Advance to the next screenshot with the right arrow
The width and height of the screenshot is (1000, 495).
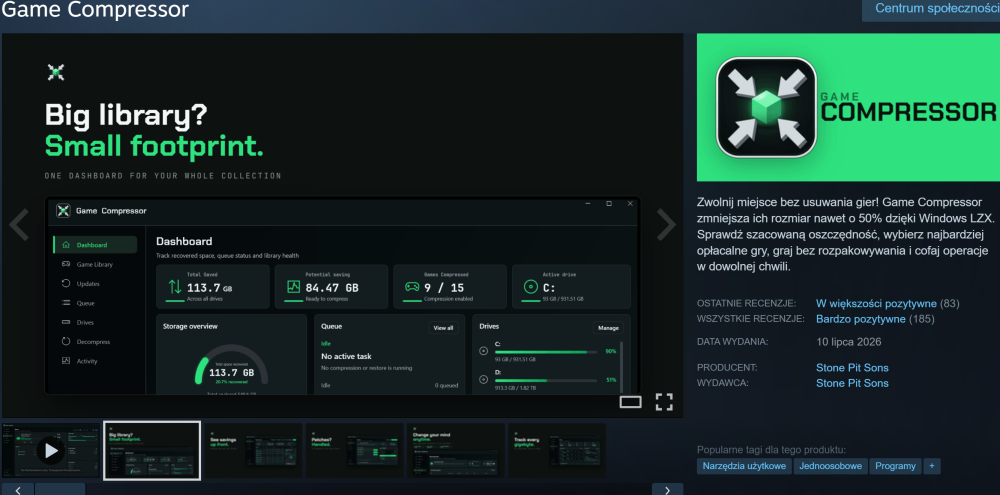pos(666,225)
